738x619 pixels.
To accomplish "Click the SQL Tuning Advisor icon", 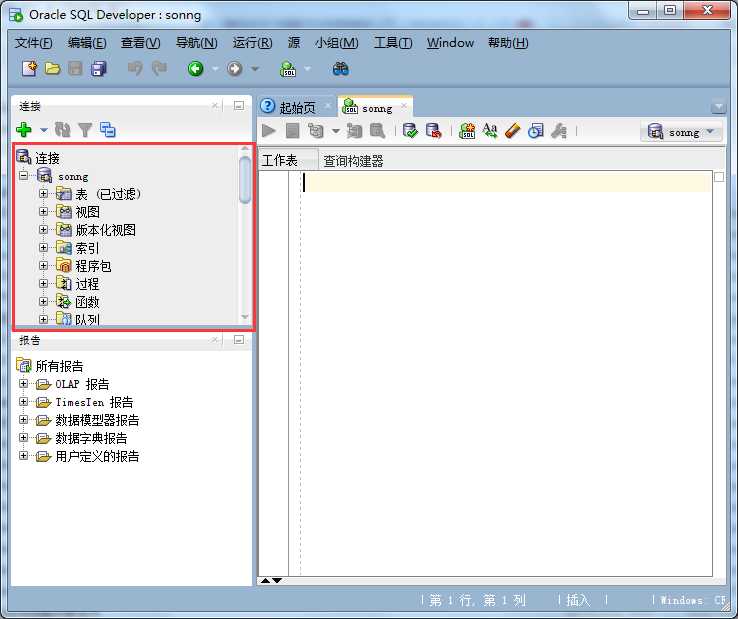I will click(377, 131).
